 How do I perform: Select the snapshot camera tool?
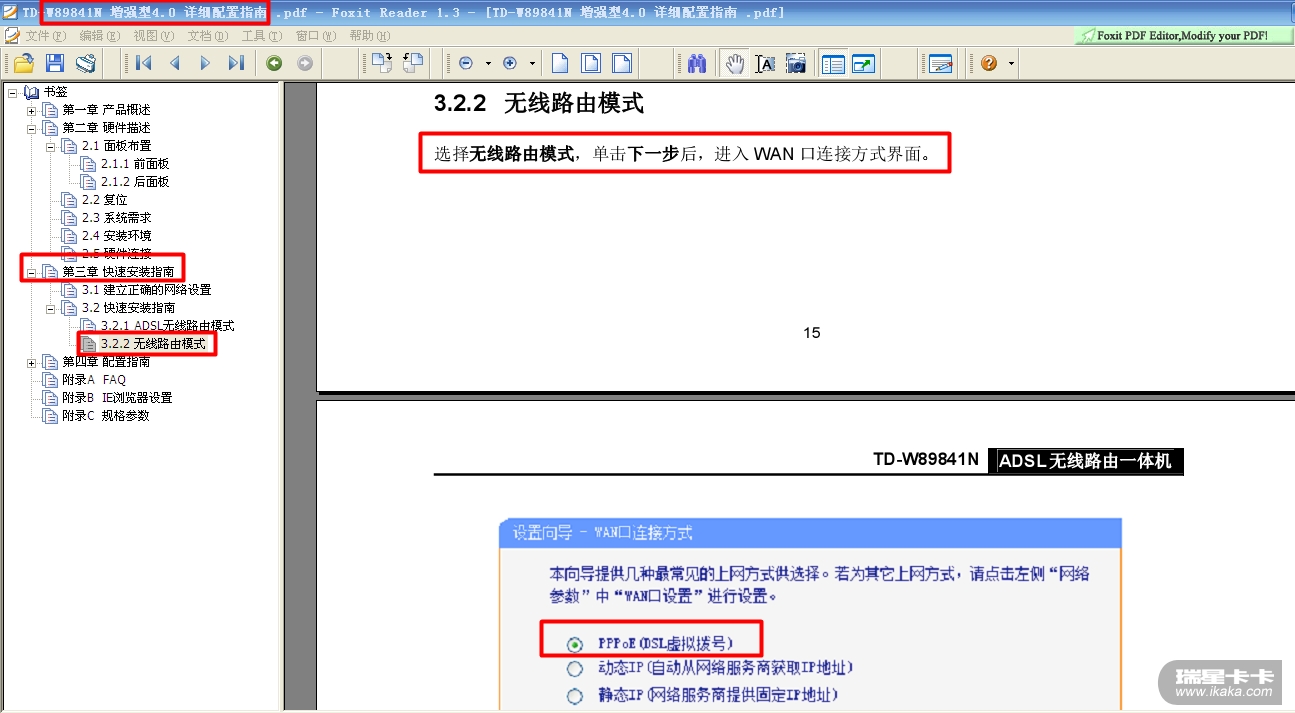796,63
